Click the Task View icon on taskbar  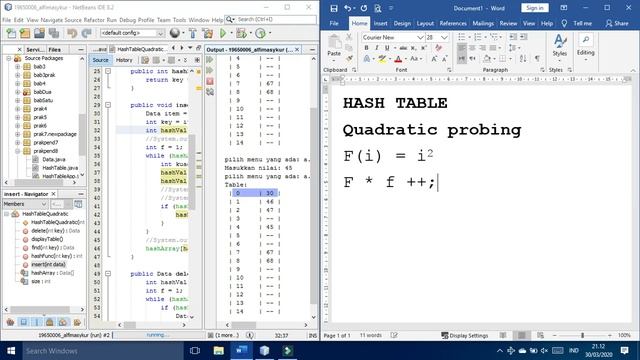point(195,351)
